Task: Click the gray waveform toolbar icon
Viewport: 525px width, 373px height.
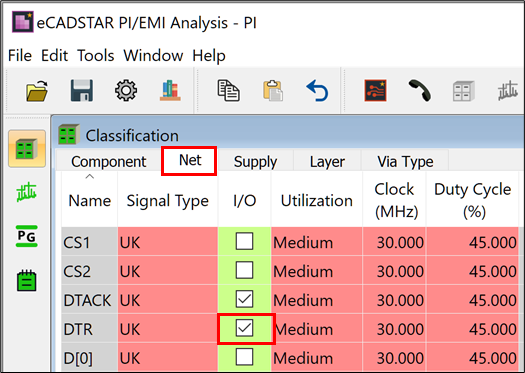Action: (x=508, y=91)
